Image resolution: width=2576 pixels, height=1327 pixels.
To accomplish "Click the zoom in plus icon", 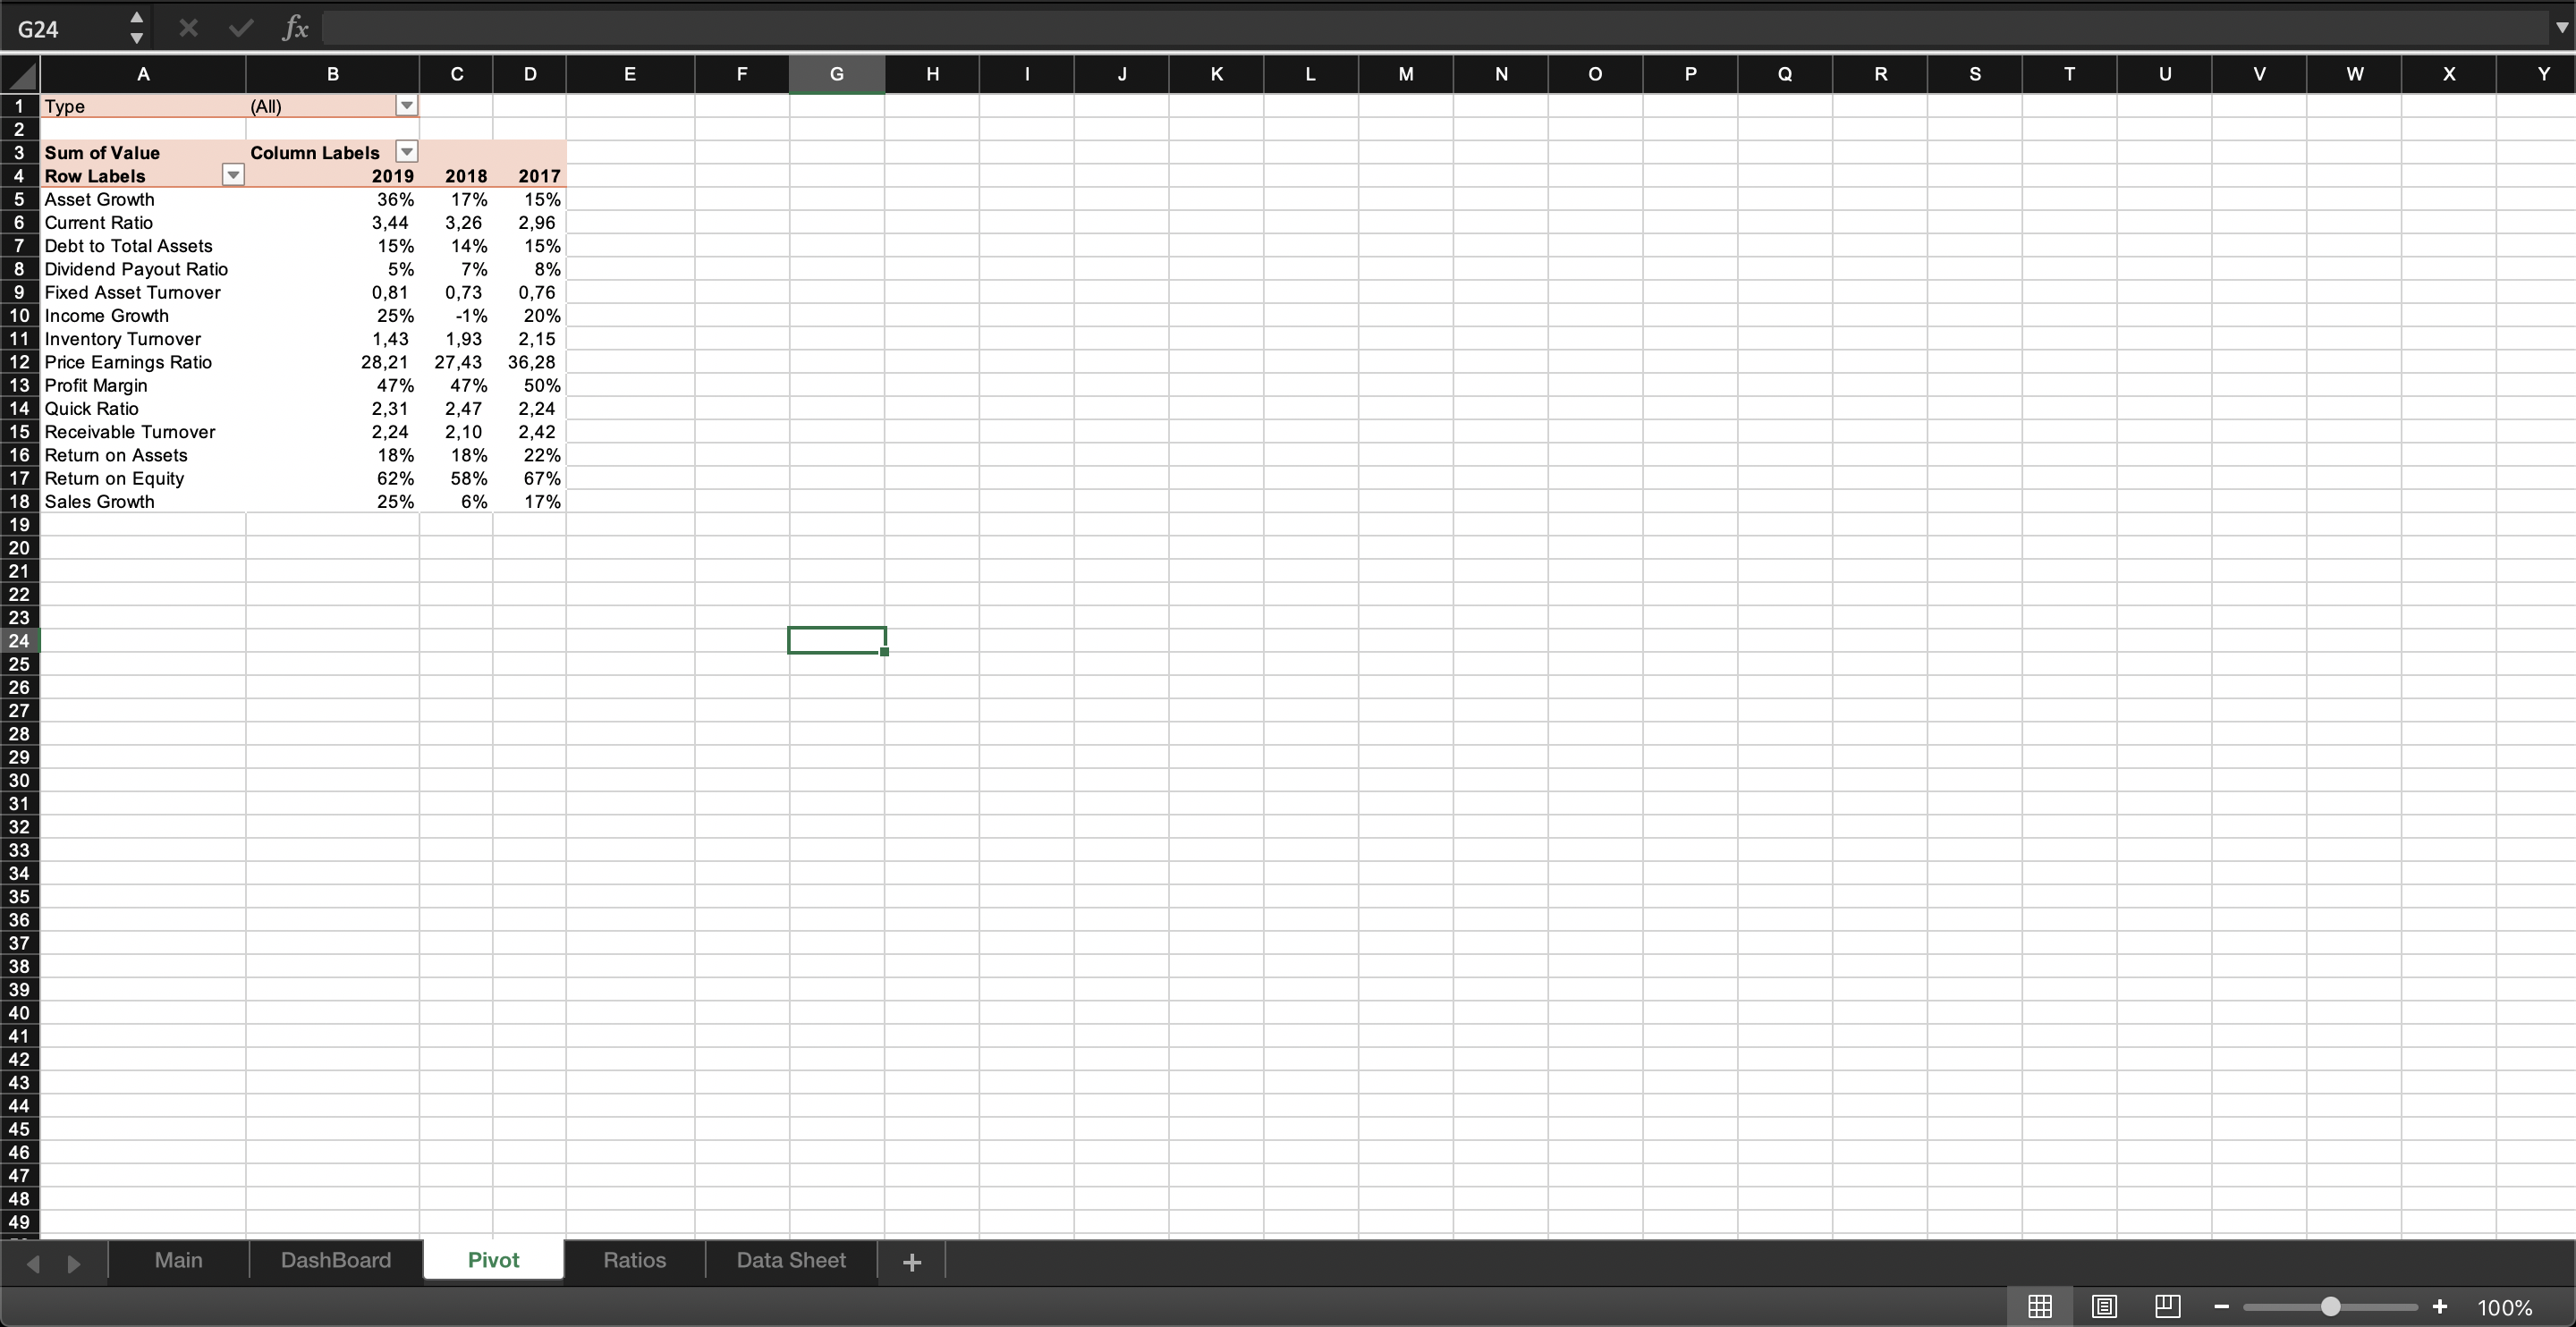I will click(x=2440, y=1306).
